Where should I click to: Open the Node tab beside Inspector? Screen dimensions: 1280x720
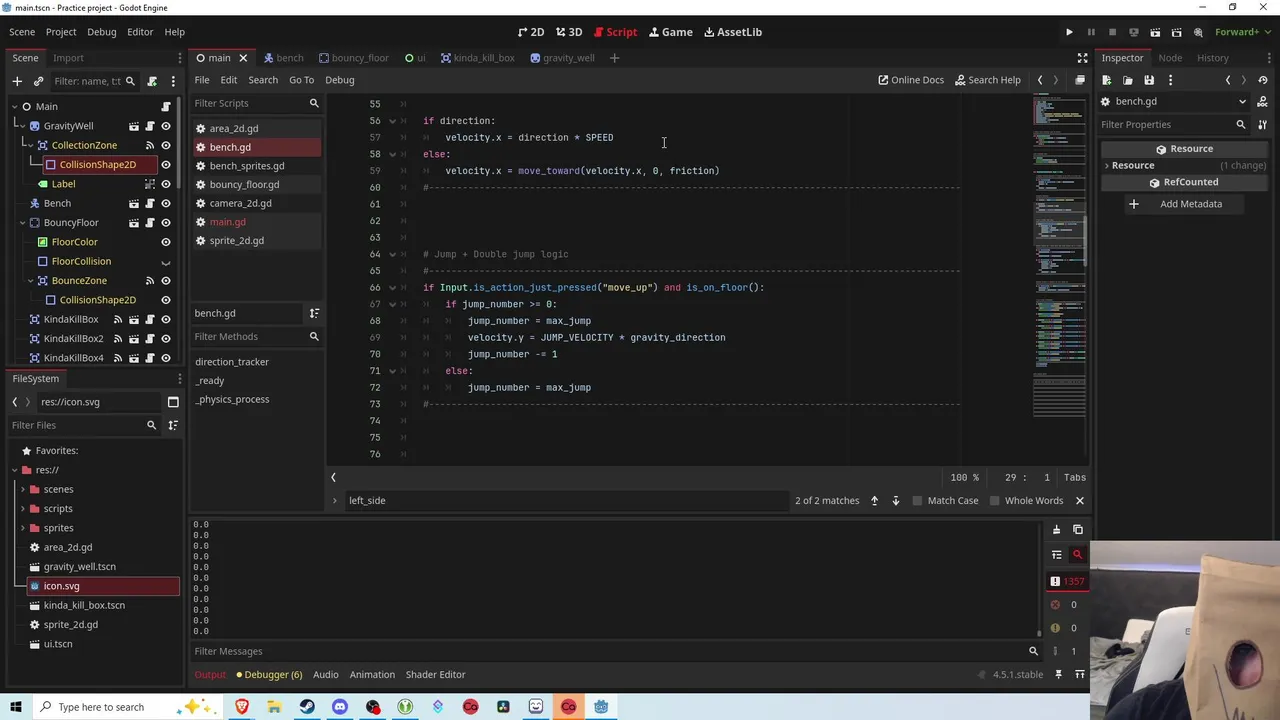(1169, 58)
